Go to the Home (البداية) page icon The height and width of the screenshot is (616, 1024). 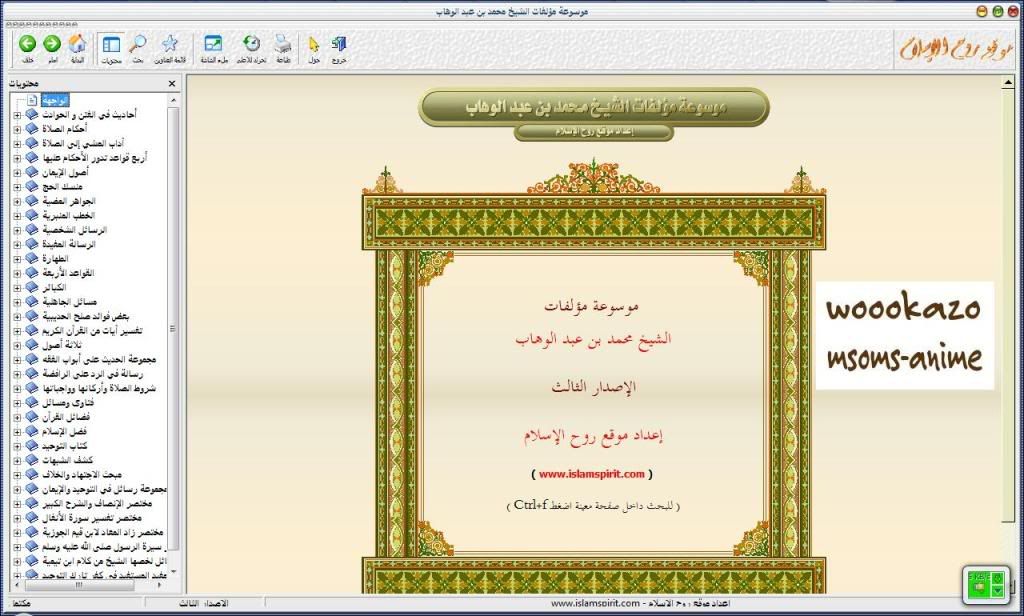[77, 45]
